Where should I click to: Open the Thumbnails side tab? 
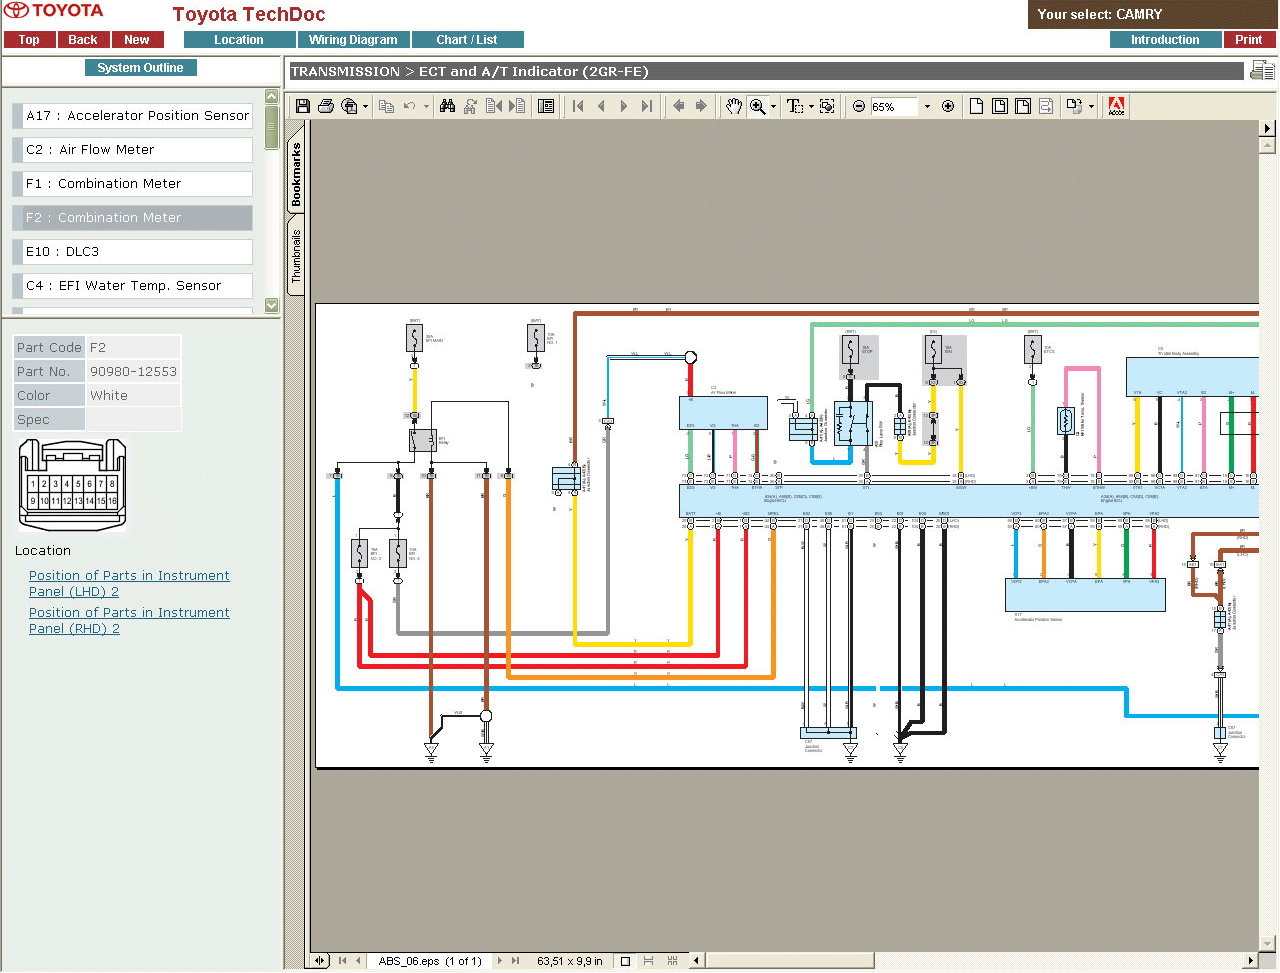click(296, 255)
